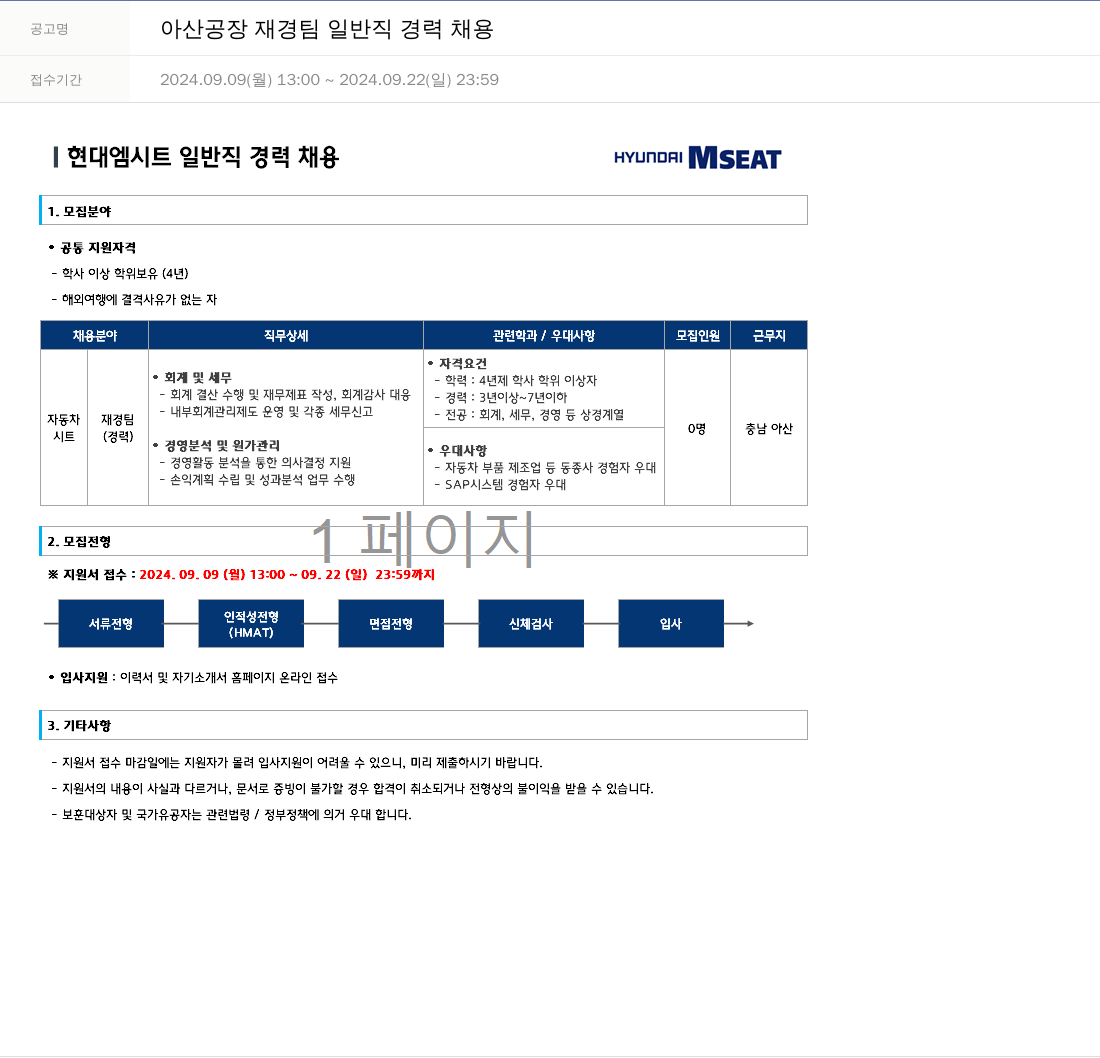Click the line '전공 : 회계, 세무, 경영 등 상경계열'

[x=535, y=415]
